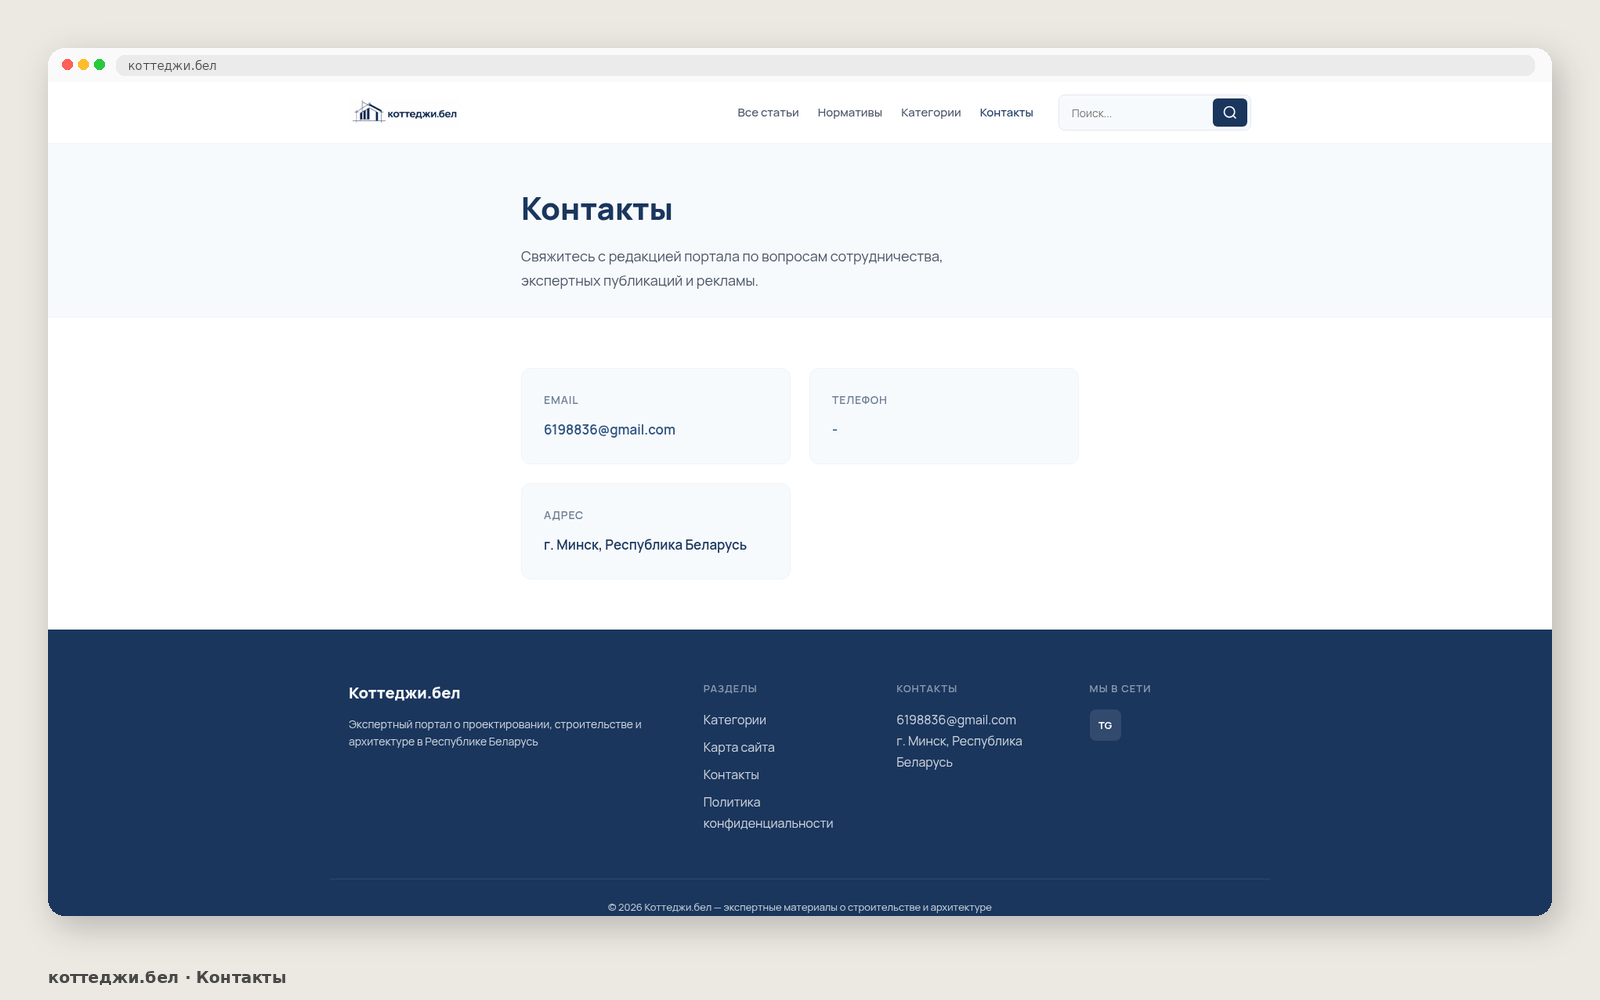The image size is (1600, 1000).
Task: Open Политика конфиденциальности footer link
Action: click(768, 813)
